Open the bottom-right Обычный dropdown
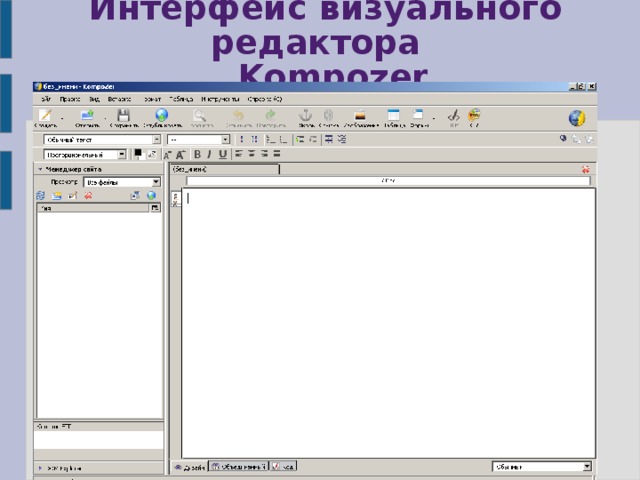Viewport: 640px width, 480px height. point(542,466)
